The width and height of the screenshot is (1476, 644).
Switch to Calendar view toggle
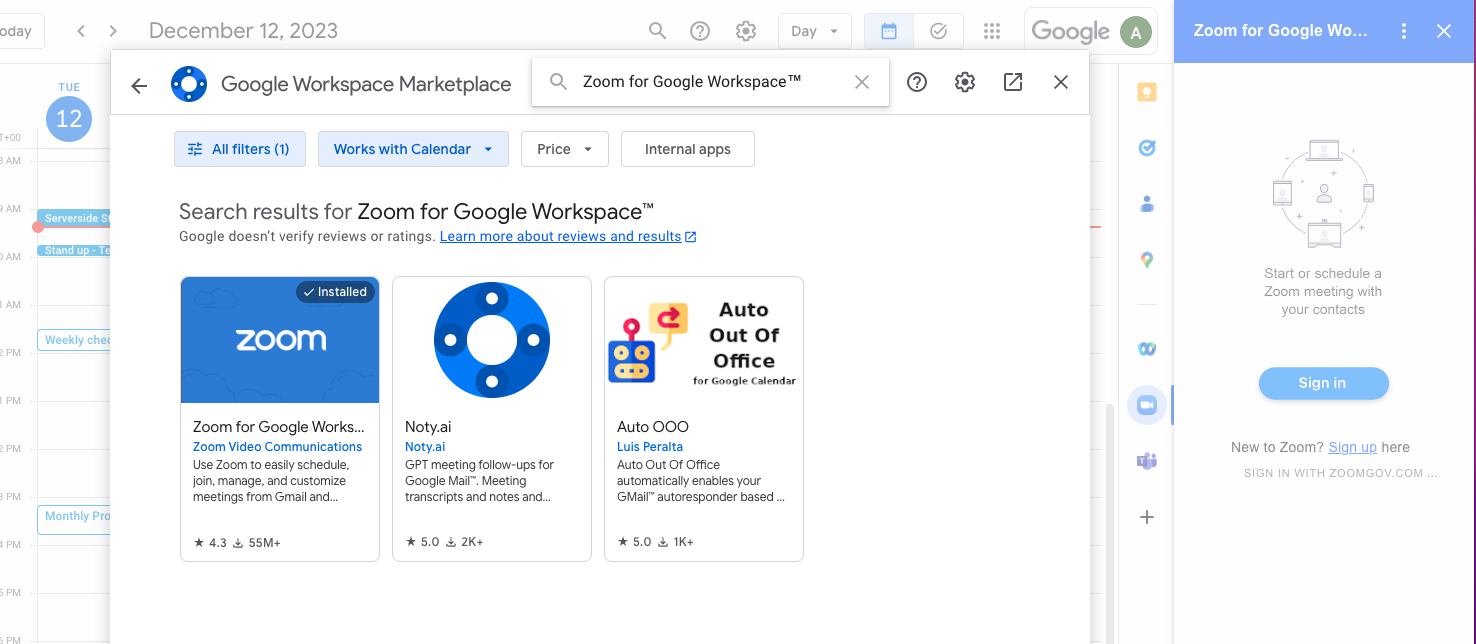(889, 31)
